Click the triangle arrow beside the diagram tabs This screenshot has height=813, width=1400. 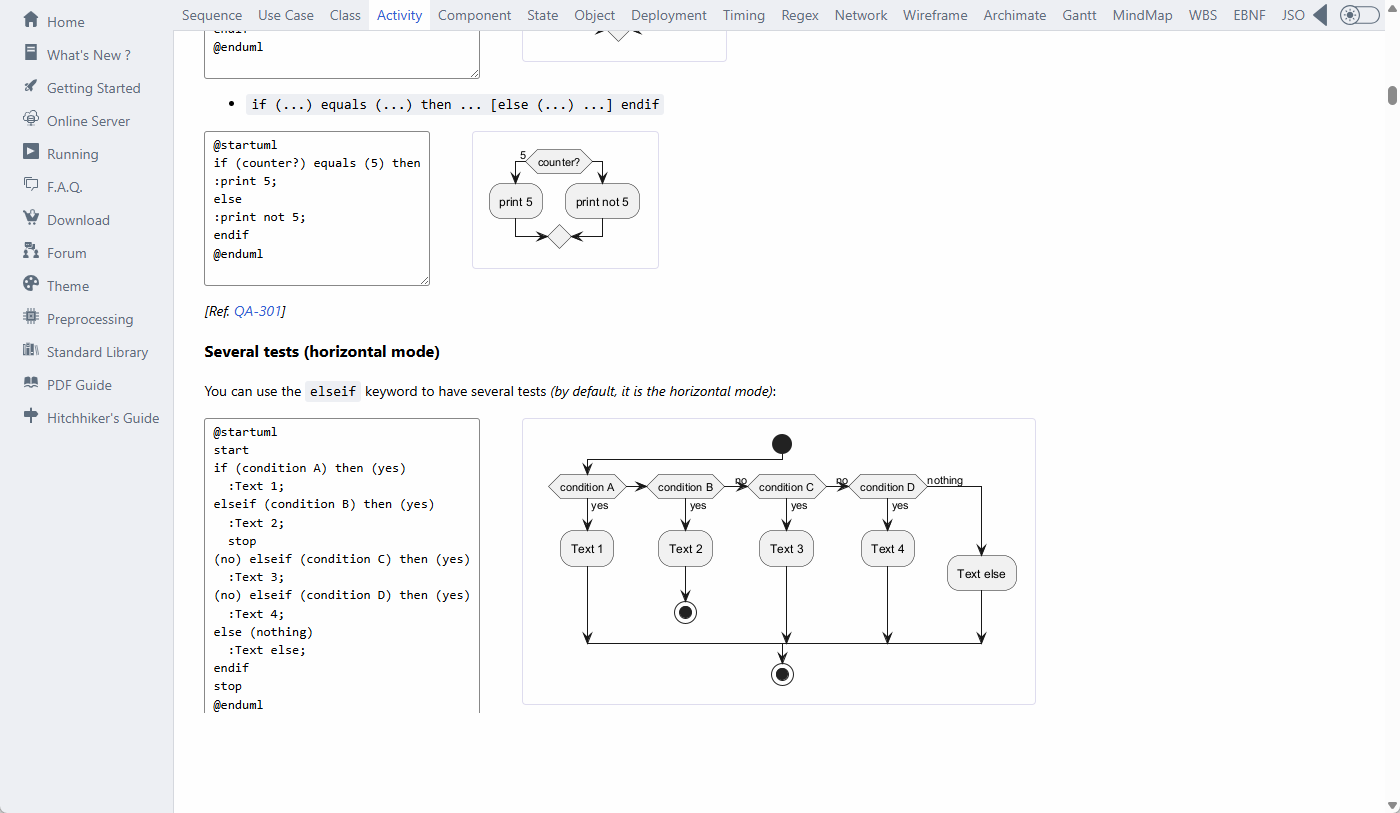pos(1320,15)
